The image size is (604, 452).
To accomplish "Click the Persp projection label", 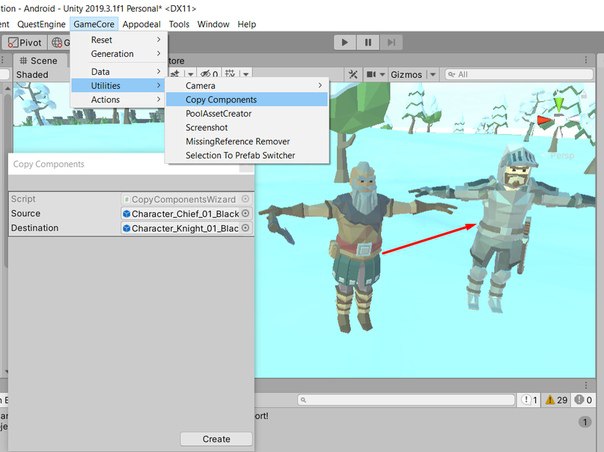I will (x=562, y=156).
